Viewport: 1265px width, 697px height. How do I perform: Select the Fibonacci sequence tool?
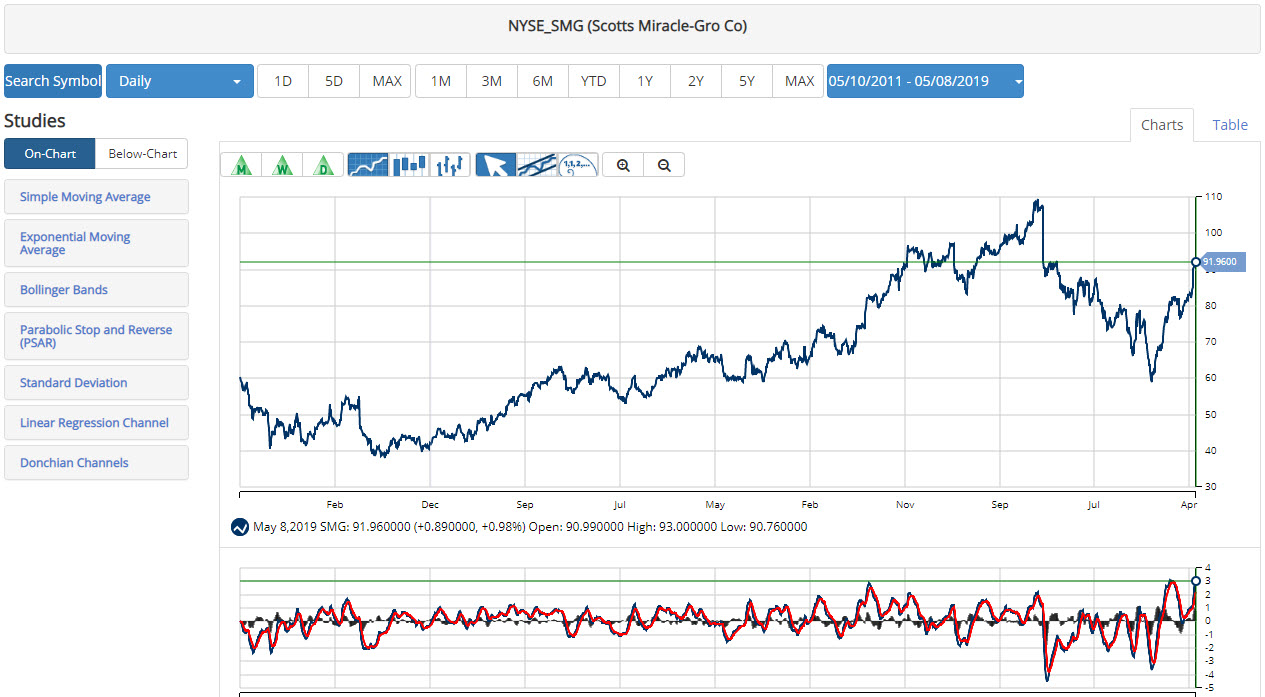click(x=578, y=165)
